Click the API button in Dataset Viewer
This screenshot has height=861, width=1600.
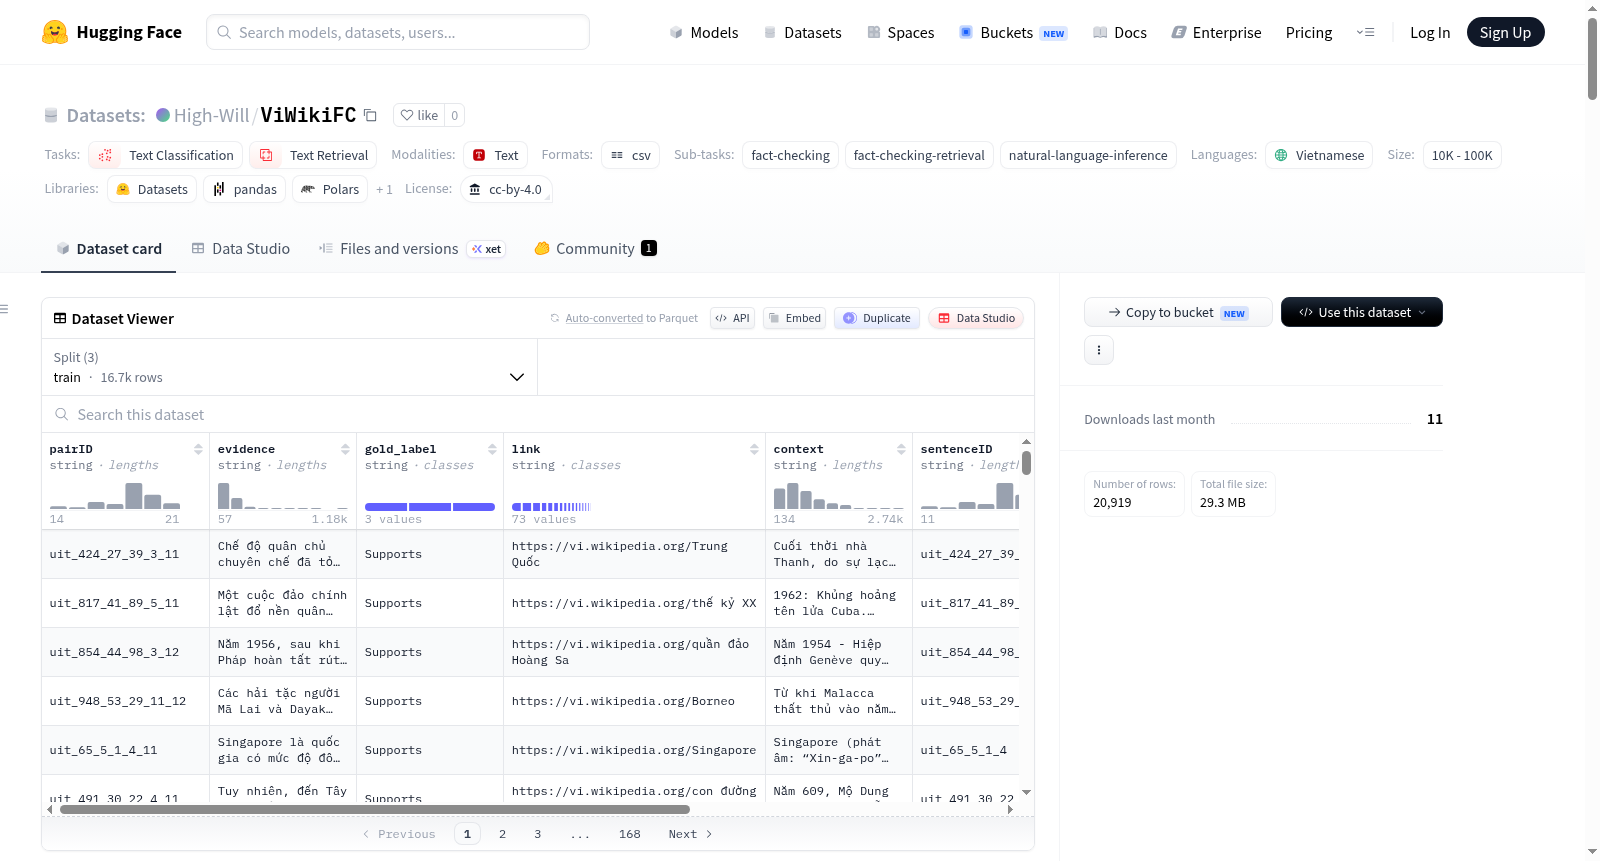732,318
